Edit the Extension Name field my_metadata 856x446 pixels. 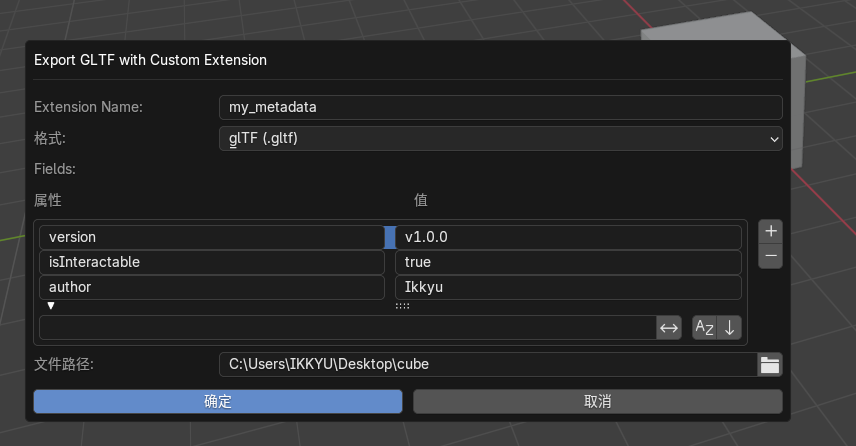point(501,108)
